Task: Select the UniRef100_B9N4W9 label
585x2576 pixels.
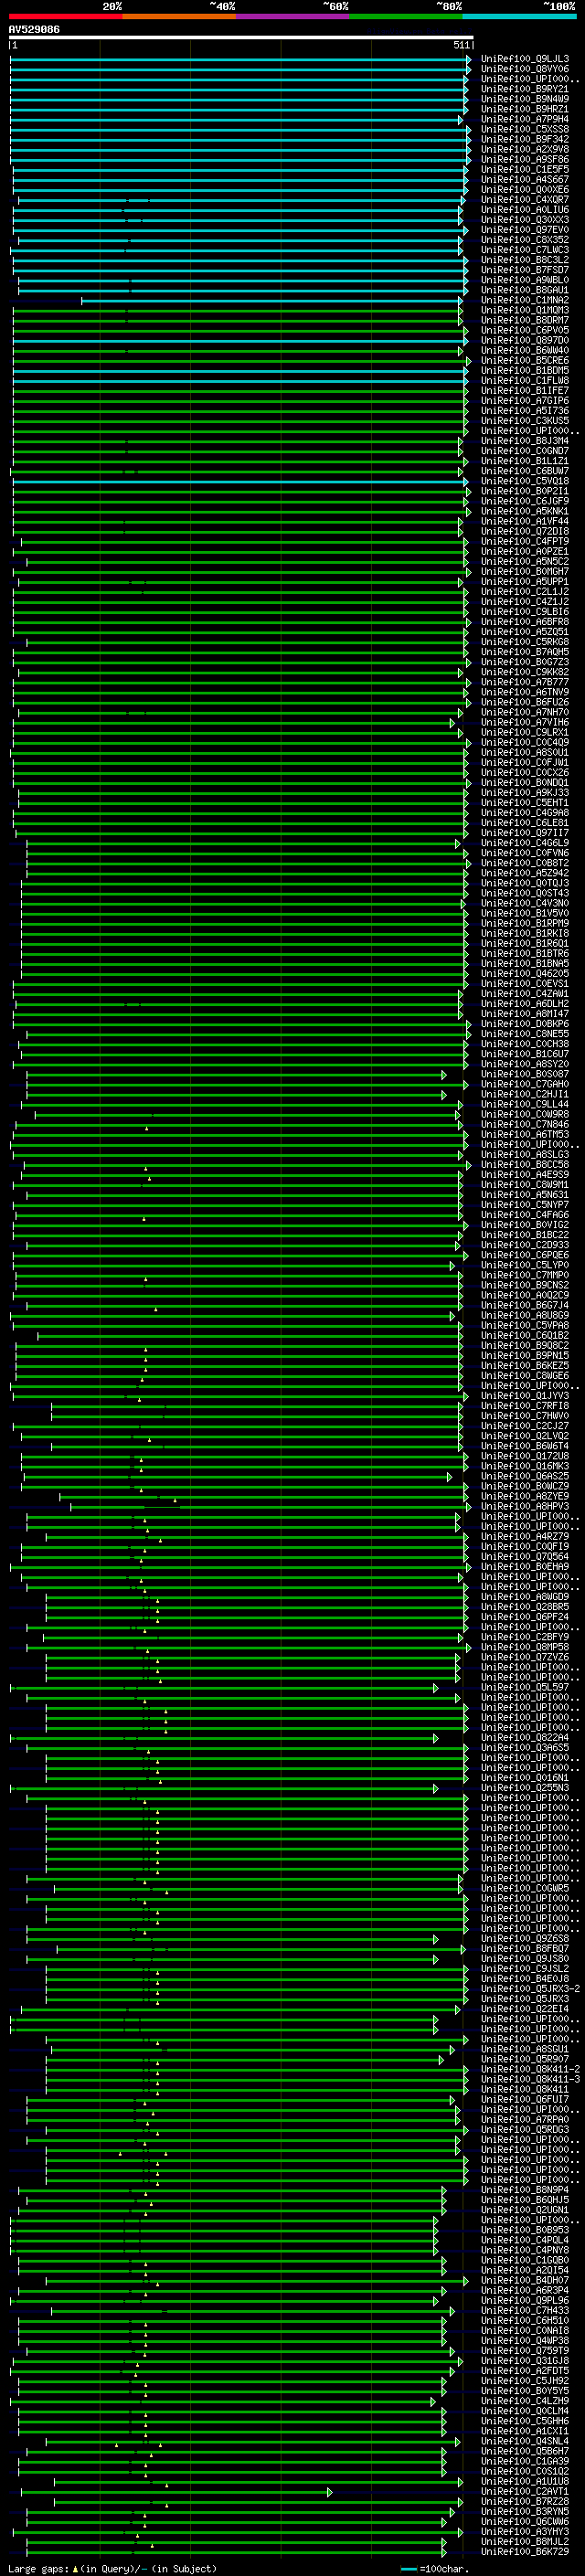Action: point(525,100)
